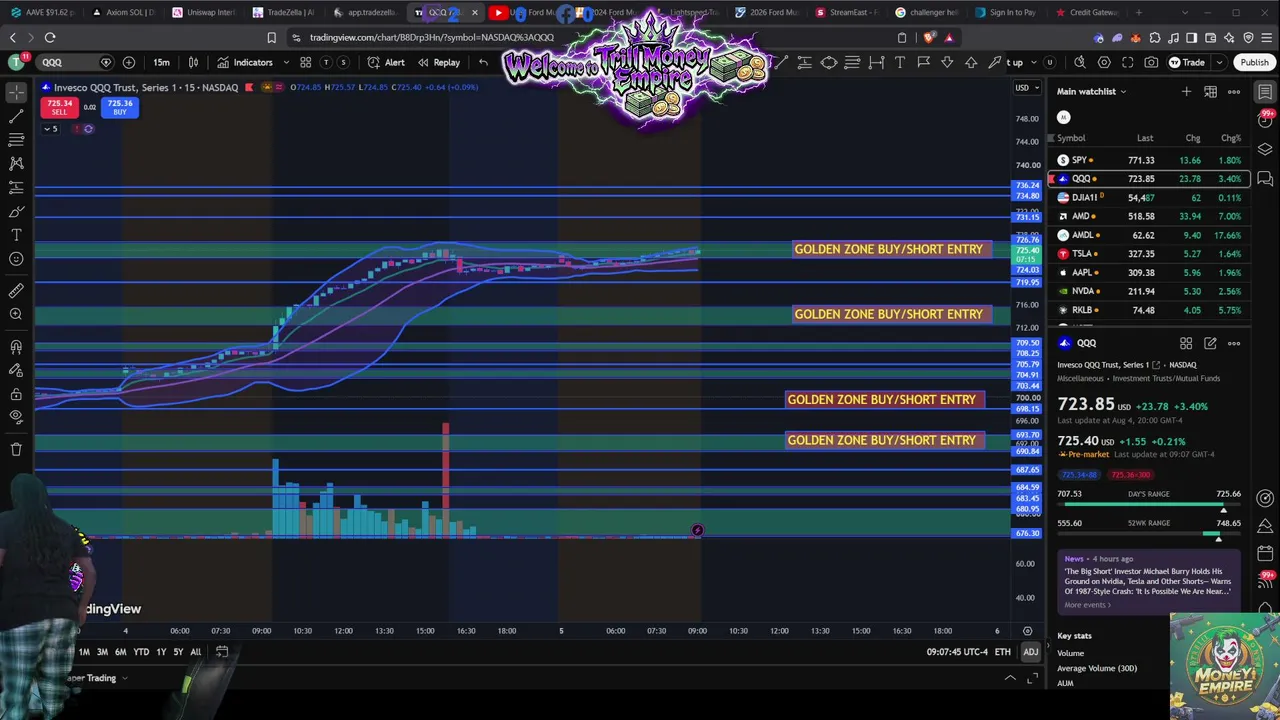Image resolution: width=1280 pixels, height=720 pixels.
Task: Select the YTD date range
Action: coord(141,652)
